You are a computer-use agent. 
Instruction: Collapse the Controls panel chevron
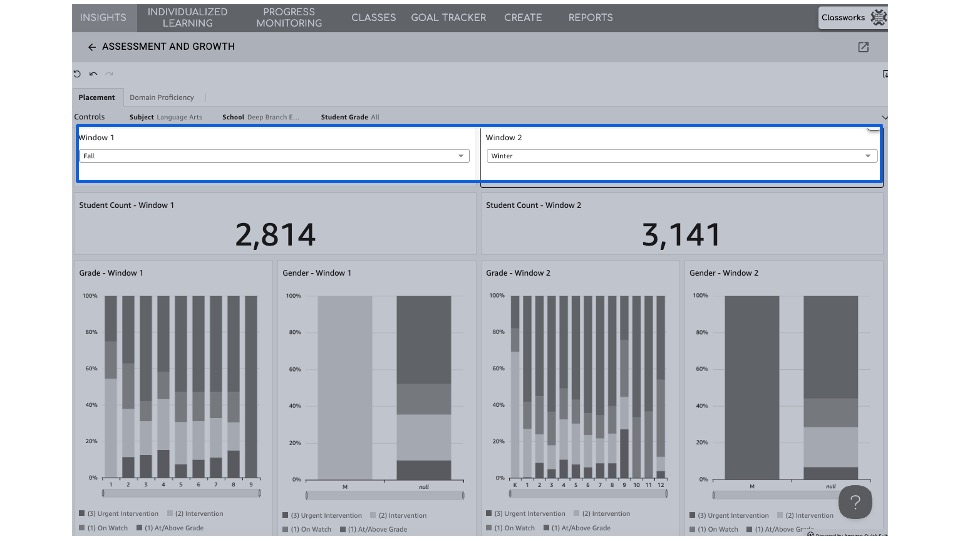[884, 118]
